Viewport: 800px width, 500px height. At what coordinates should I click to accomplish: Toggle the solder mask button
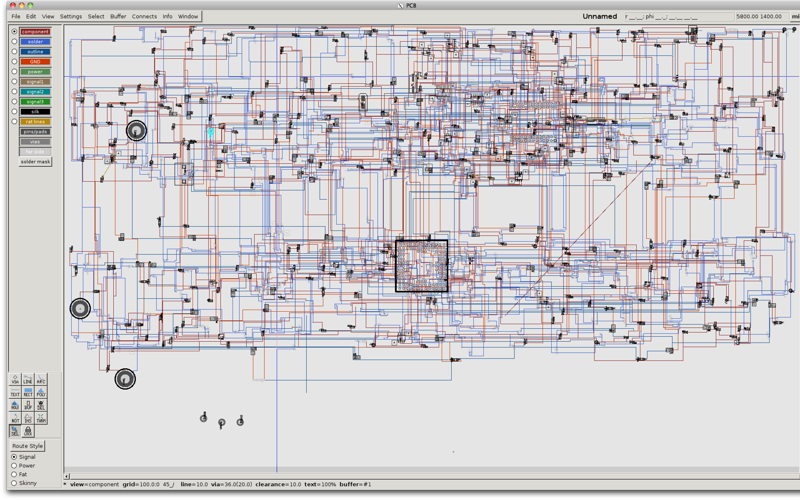coord(35,161)
